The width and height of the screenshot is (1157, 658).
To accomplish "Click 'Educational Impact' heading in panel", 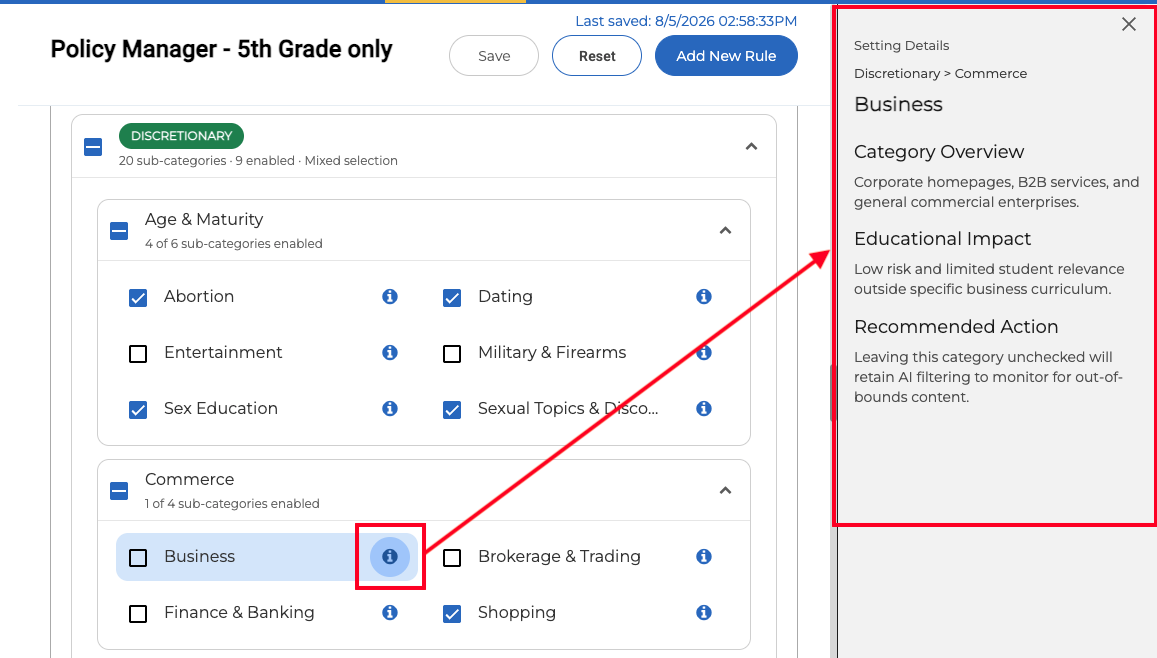I will [x=942, y=239].
